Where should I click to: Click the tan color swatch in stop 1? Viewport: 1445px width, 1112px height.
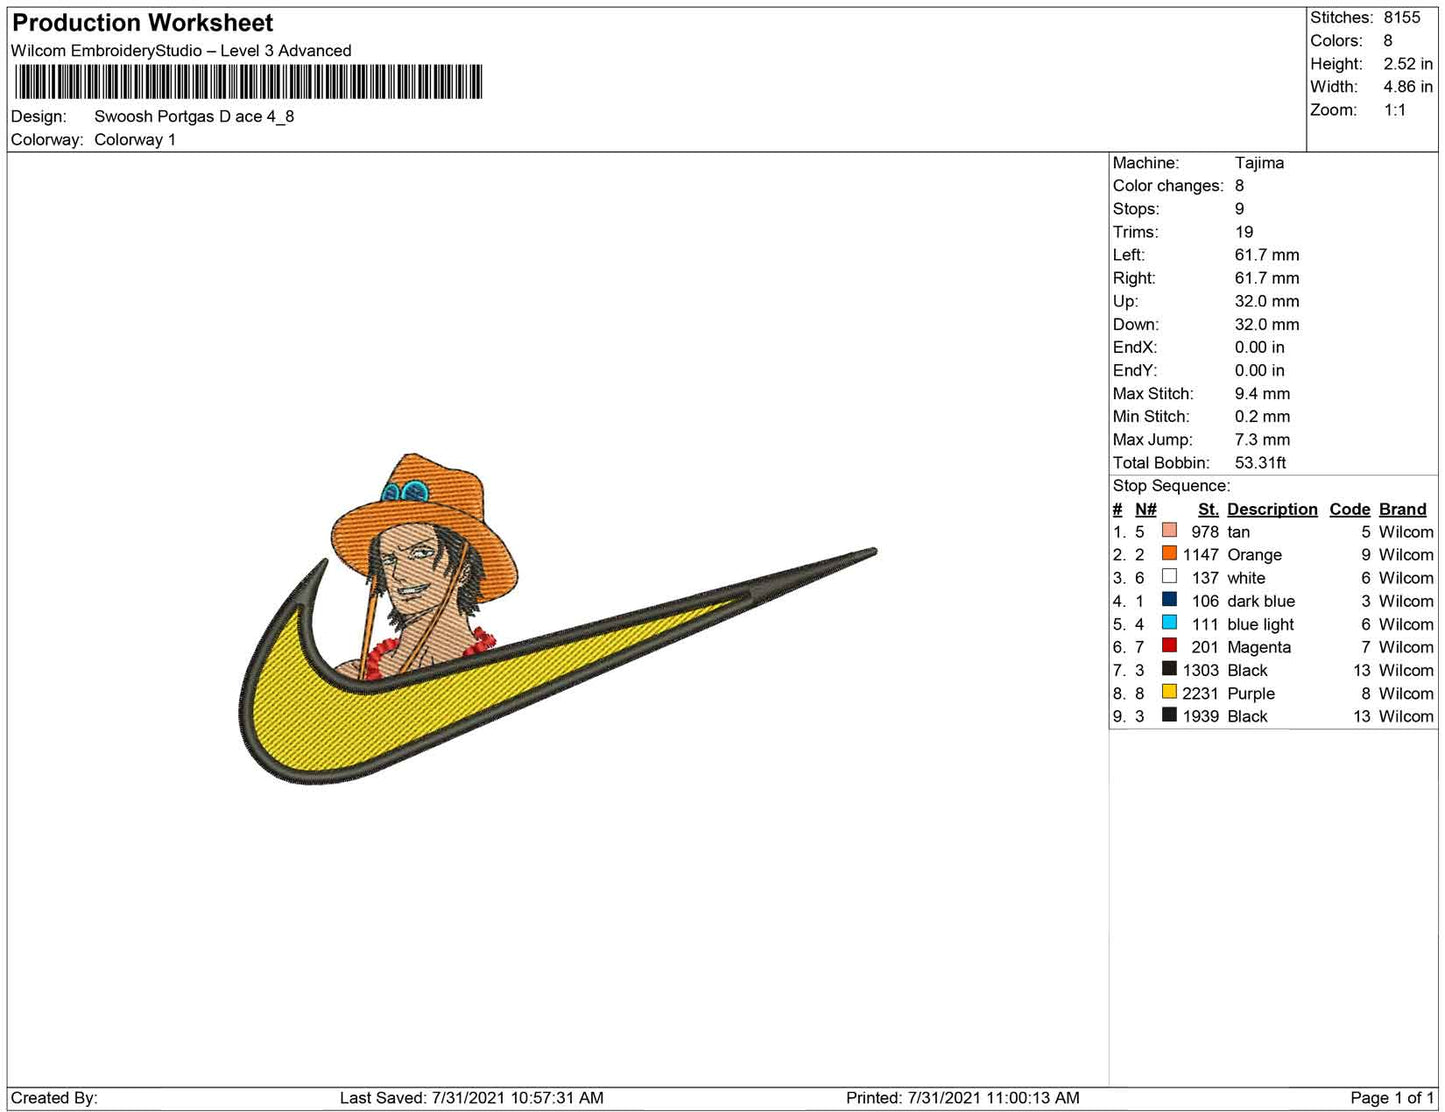(x=1169, y=530)
